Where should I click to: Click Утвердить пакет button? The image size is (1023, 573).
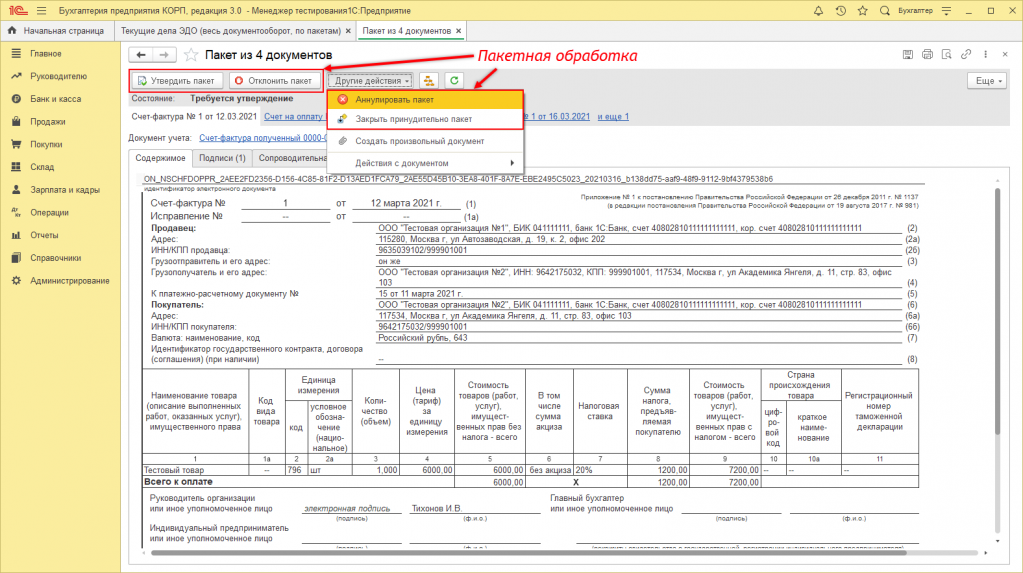point(177,80)
